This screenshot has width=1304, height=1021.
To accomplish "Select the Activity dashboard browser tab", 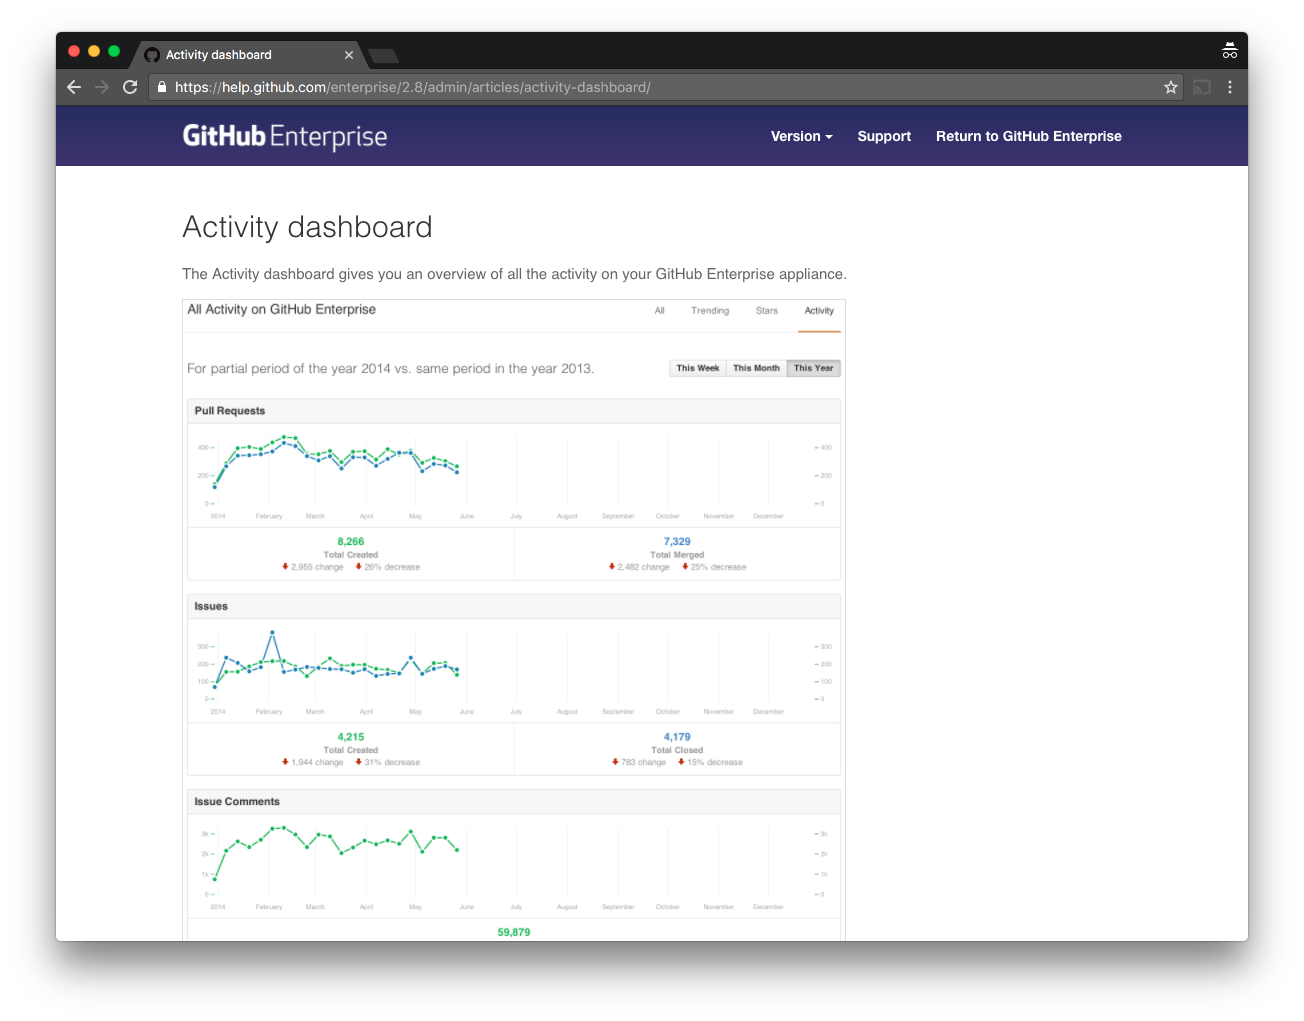I will (248, 55).
